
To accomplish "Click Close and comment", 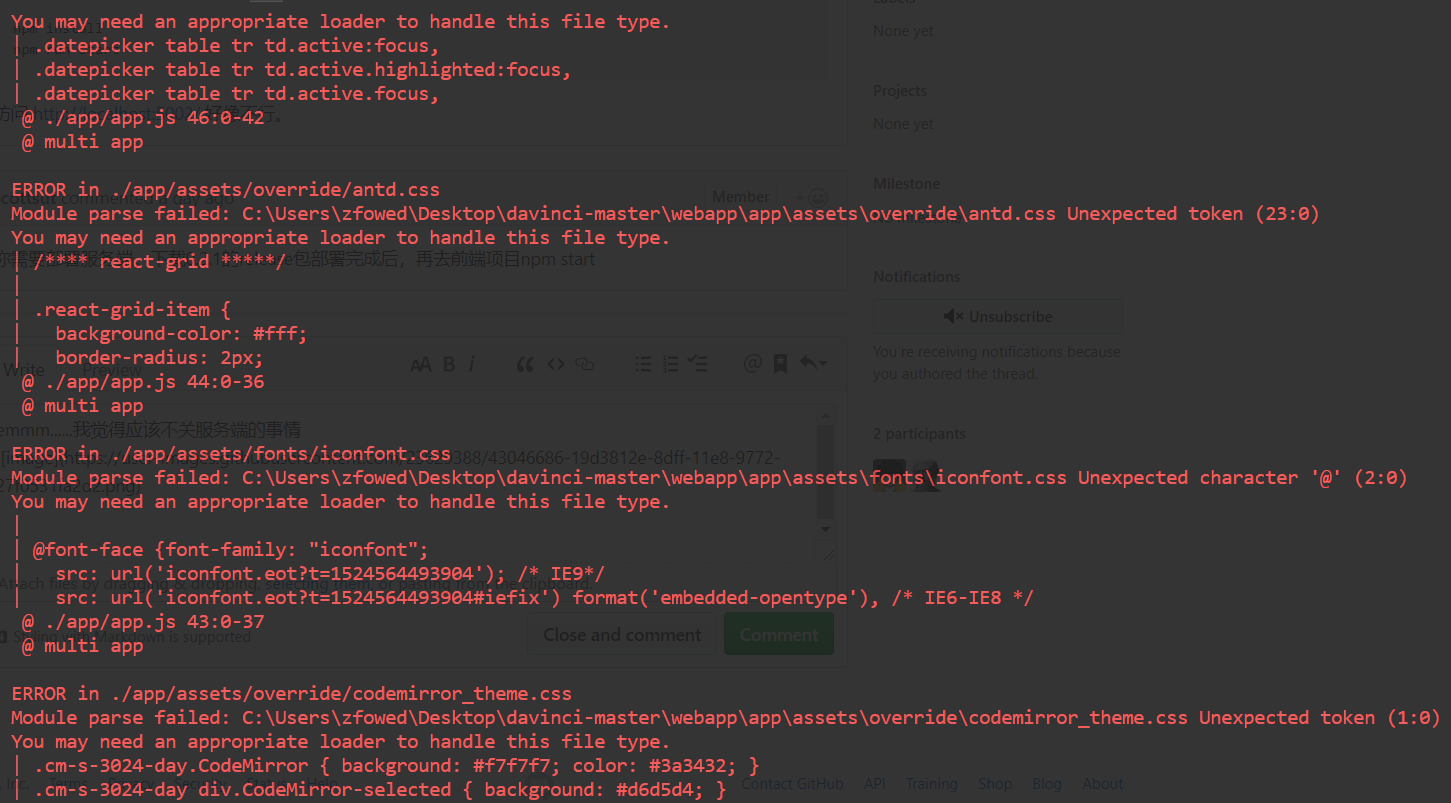I will [621, 634].
